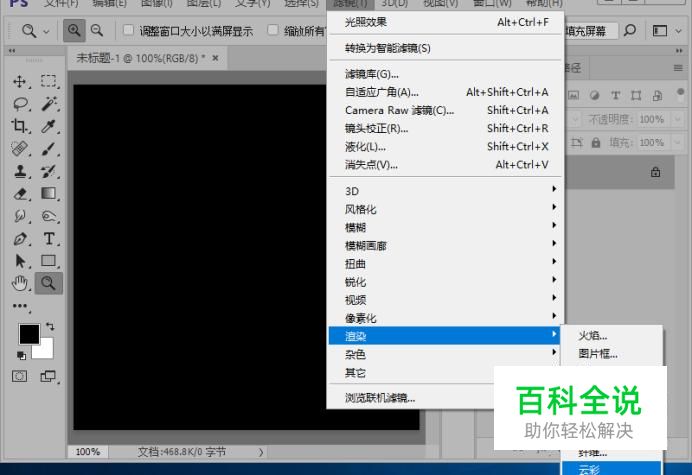Screen dimensions: 692x475
Task: Select the Rectangular Marquee tool
Action: pyautogui.click(x=49, y=81)
